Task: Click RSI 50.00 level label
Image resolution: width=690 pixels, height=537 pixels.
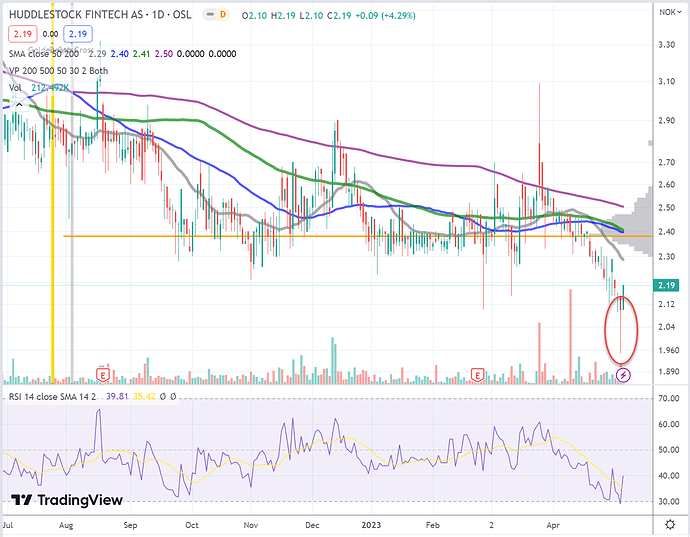Action: click(x=668, y=450)
